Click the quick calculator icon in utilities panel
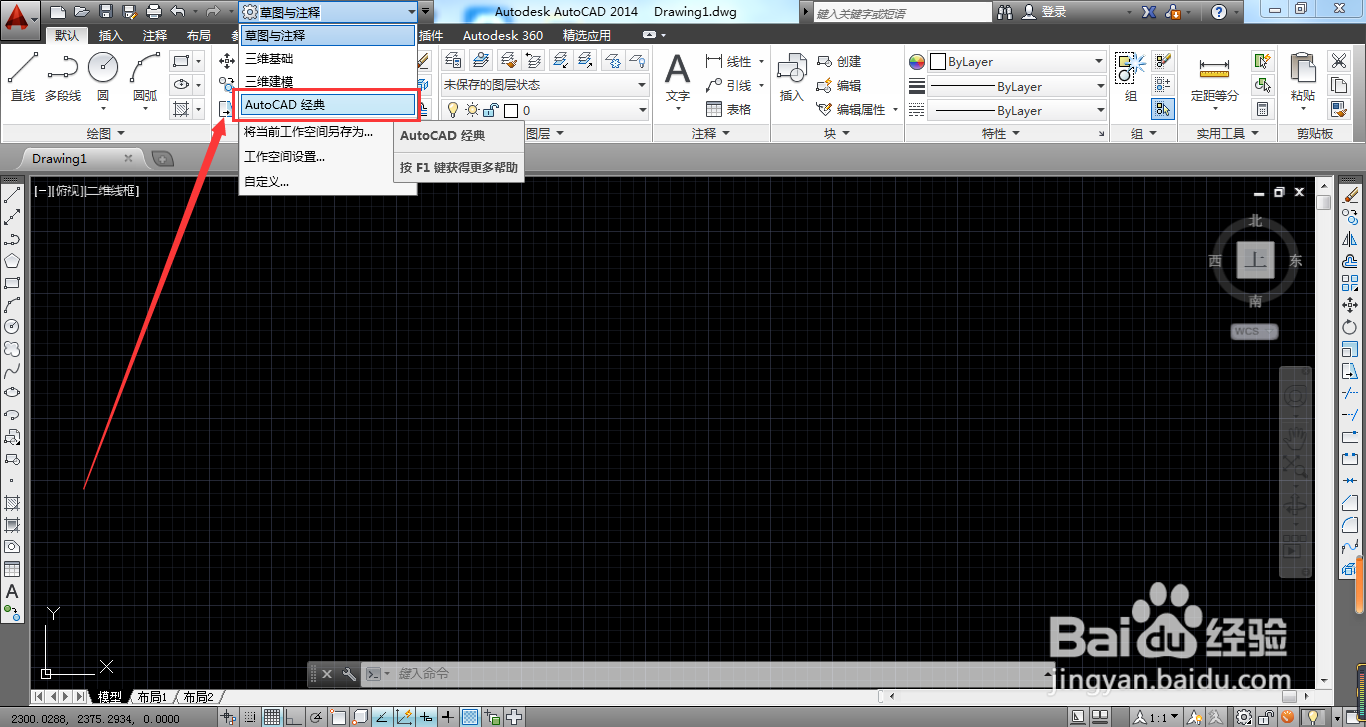The height and width of the screenshot is (727, 1366). coord(1263,109)
